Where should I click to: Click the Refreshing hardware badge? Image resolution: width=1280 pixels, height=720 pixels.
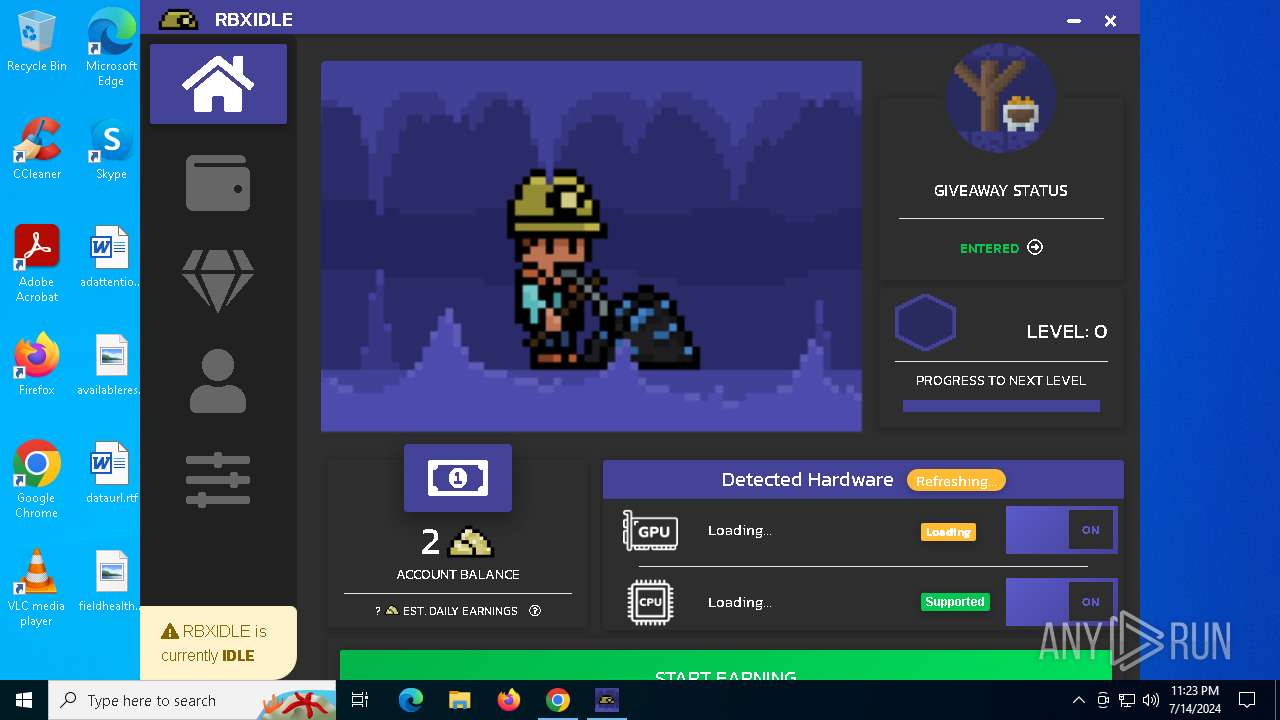[x=956, y=481]
